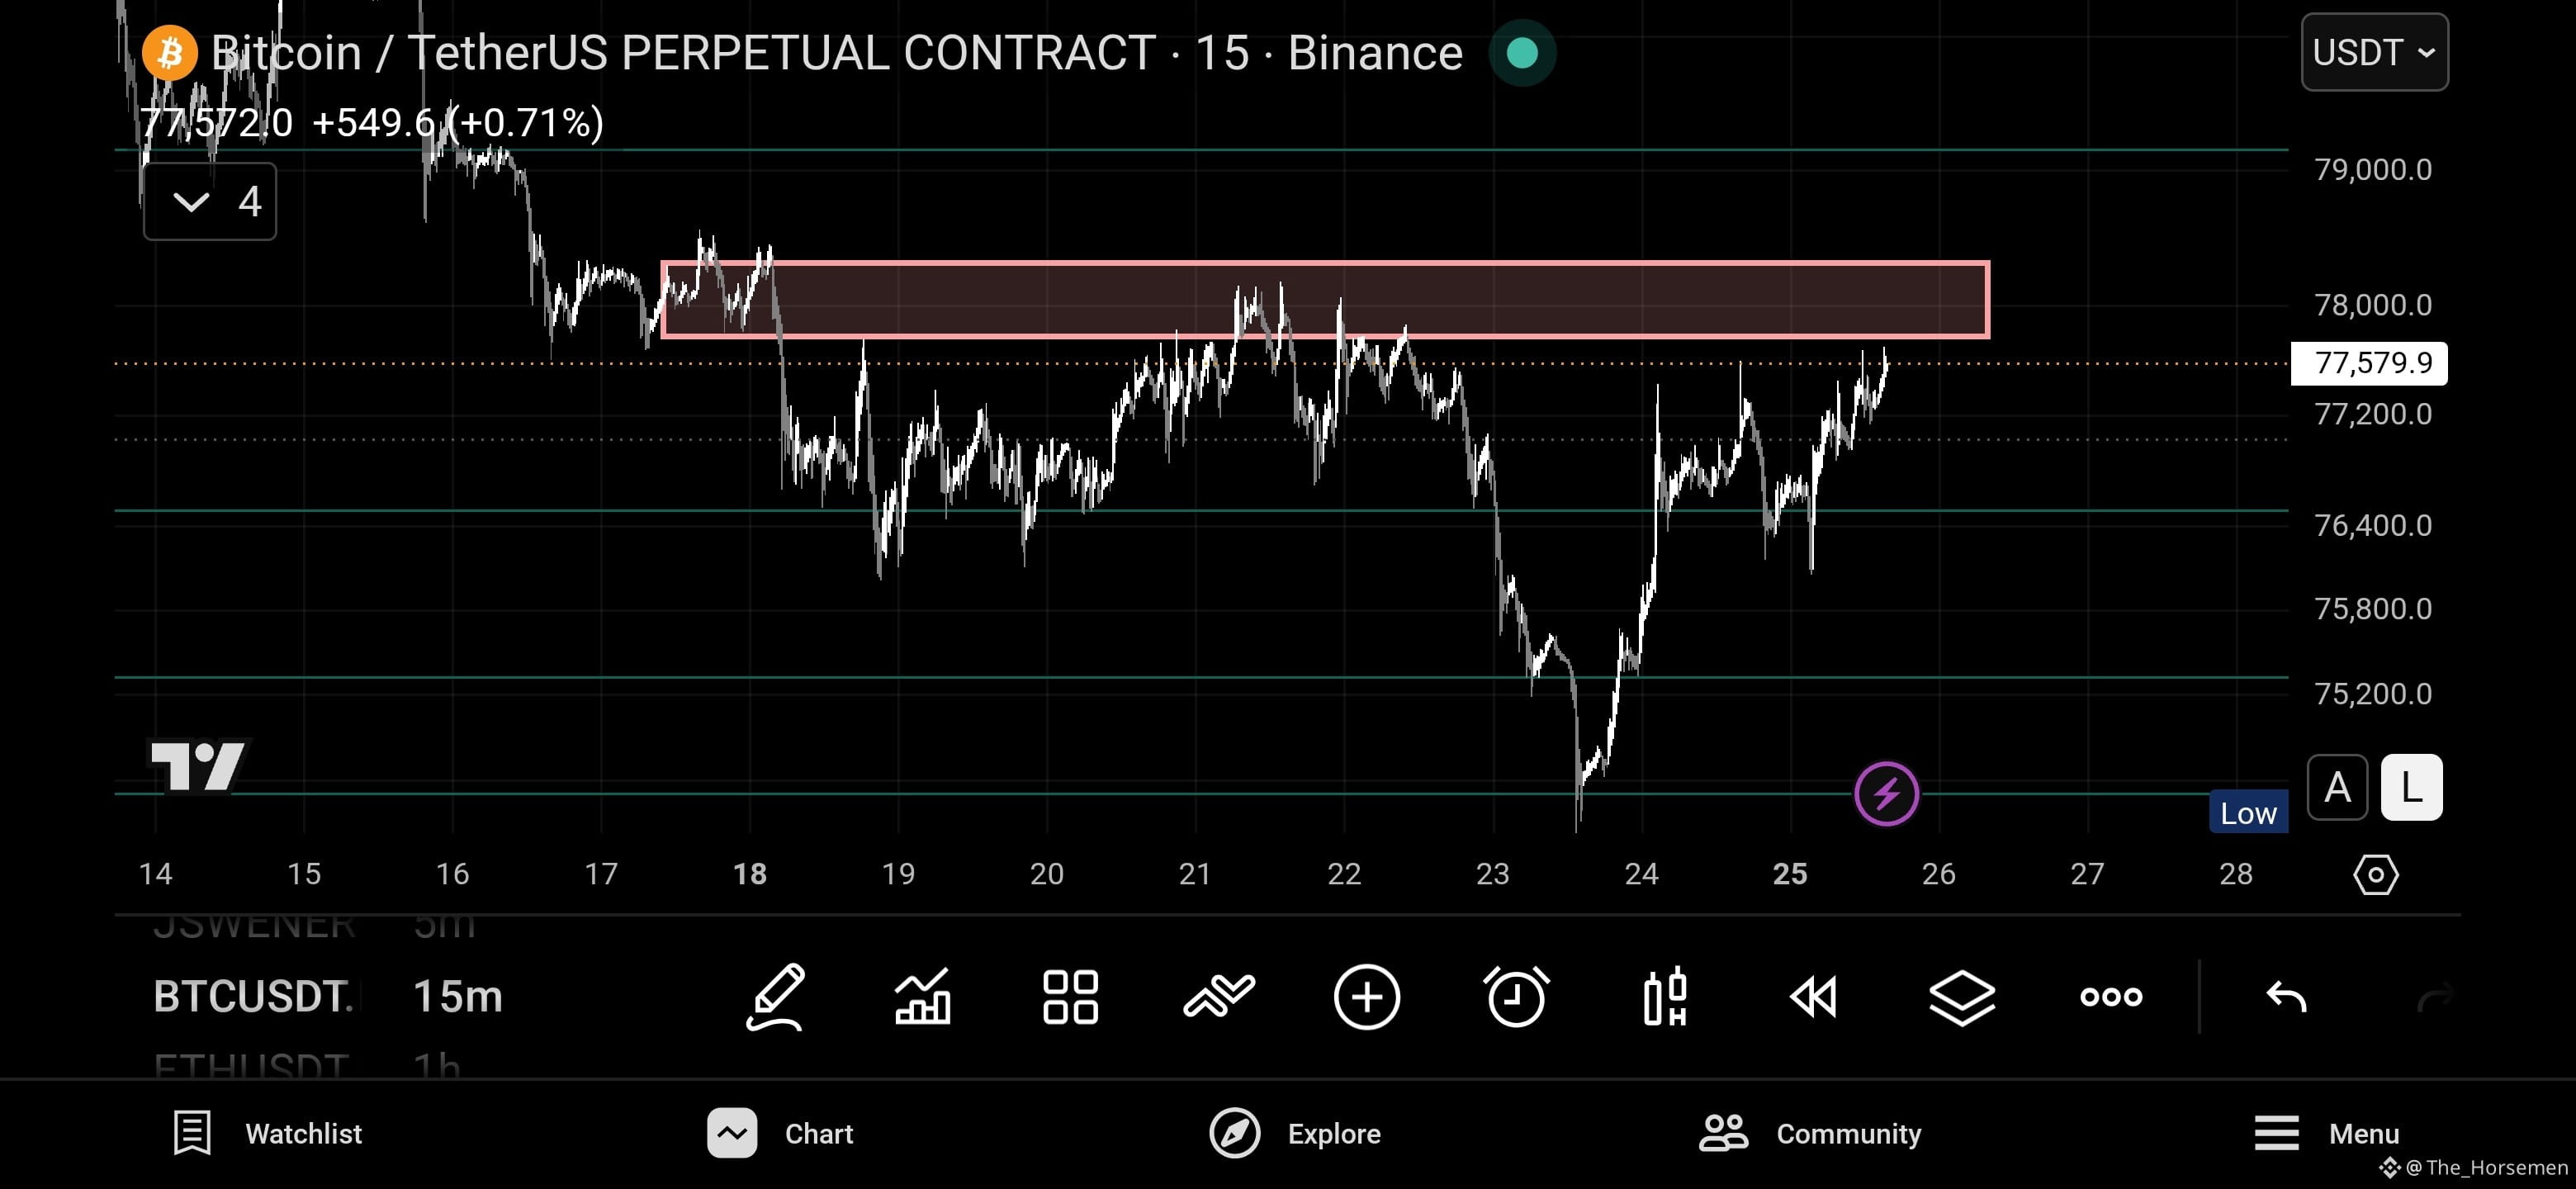The height and width of the screenshot is (1189, 2576).
Task: Click the Low price label
Action: [2248, 813]
